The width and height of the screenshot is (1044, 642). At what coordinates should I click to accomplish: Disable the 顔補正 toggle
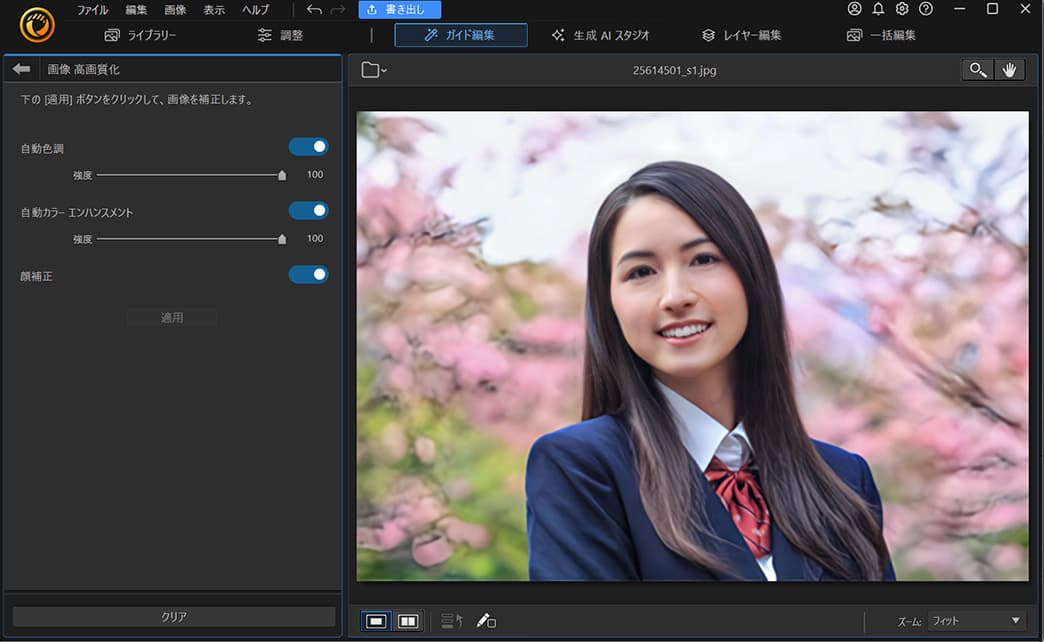[309, 274]
